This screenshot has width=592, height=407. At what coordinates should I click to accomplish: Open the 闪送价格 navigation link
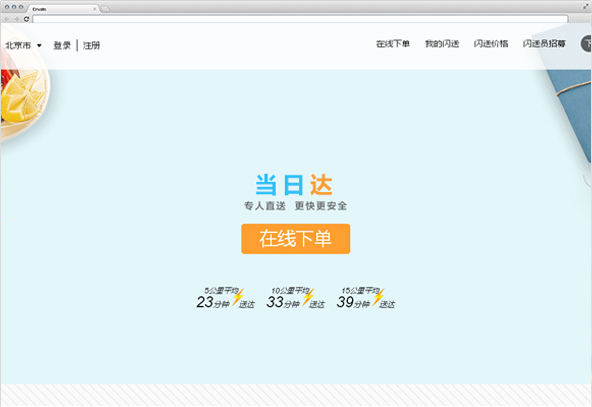pos(491,44)
